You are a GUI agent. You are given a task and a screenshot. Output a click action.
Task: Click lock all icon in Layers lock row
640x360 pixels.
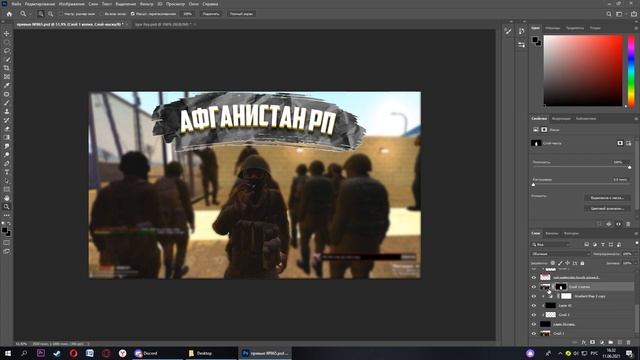tap(582, 263)
